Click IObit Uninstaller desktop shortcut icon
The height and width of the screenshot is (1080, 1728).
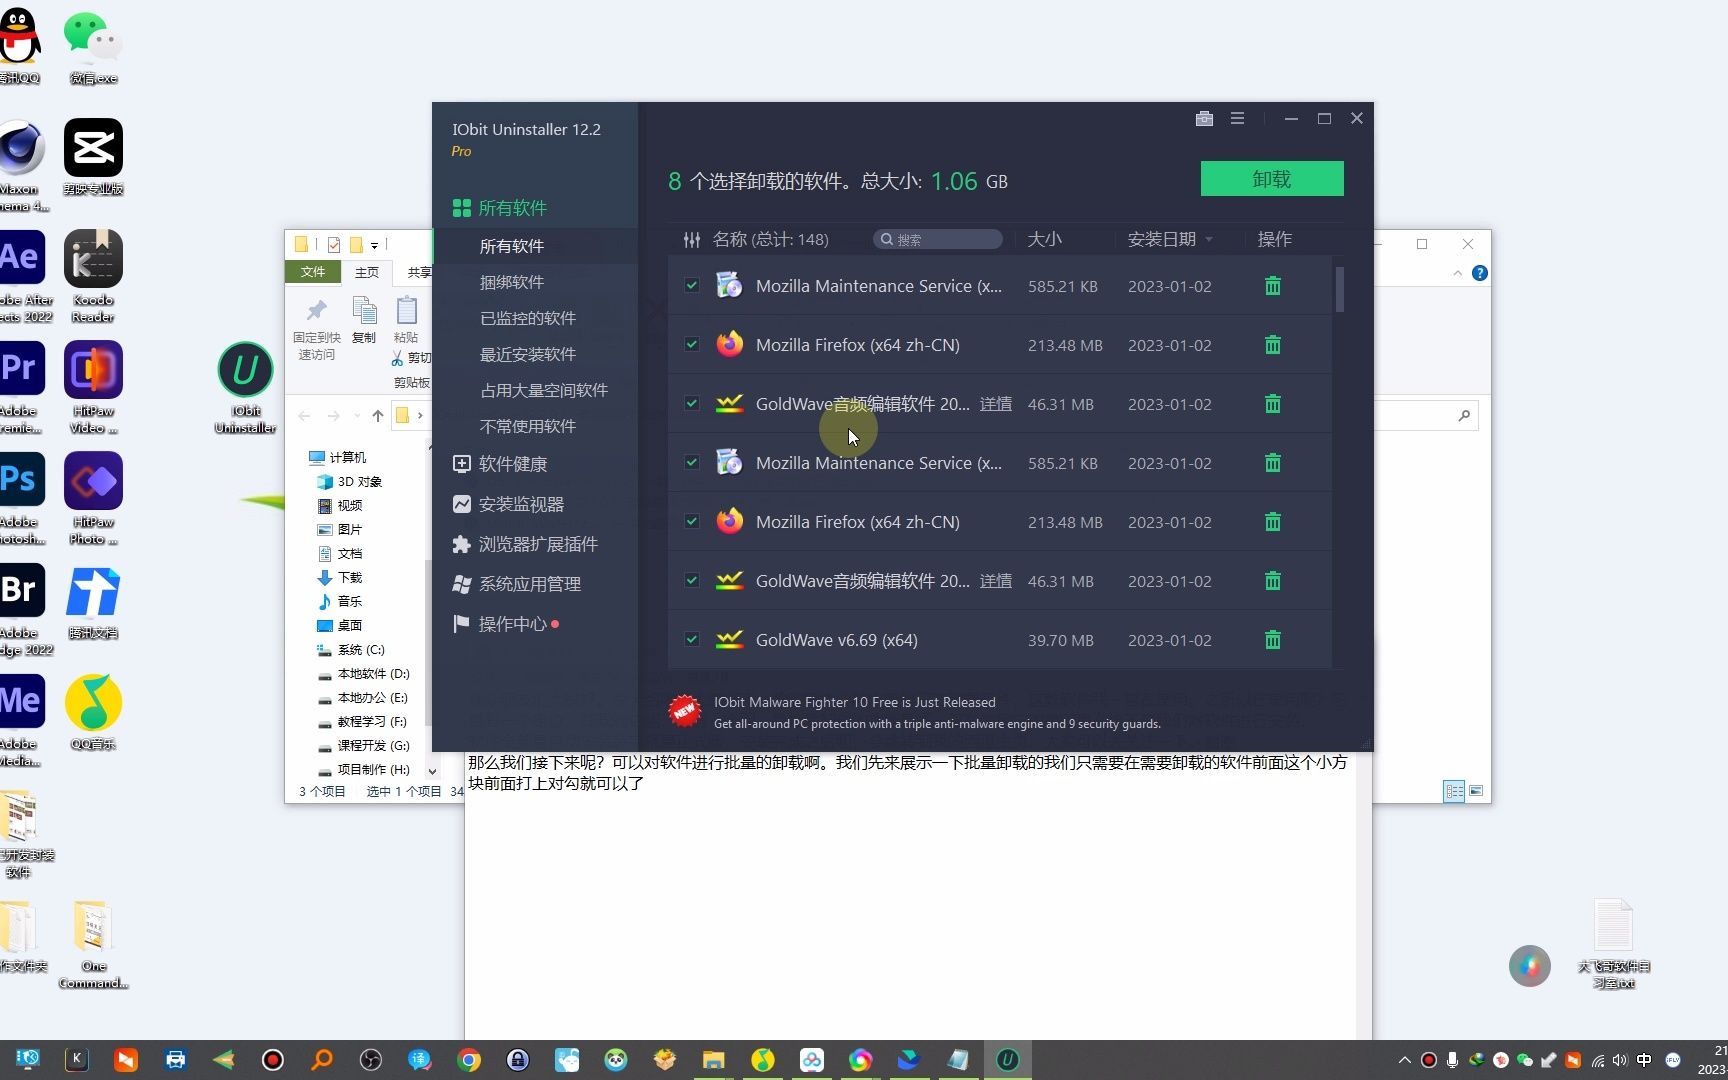[245, 388]
